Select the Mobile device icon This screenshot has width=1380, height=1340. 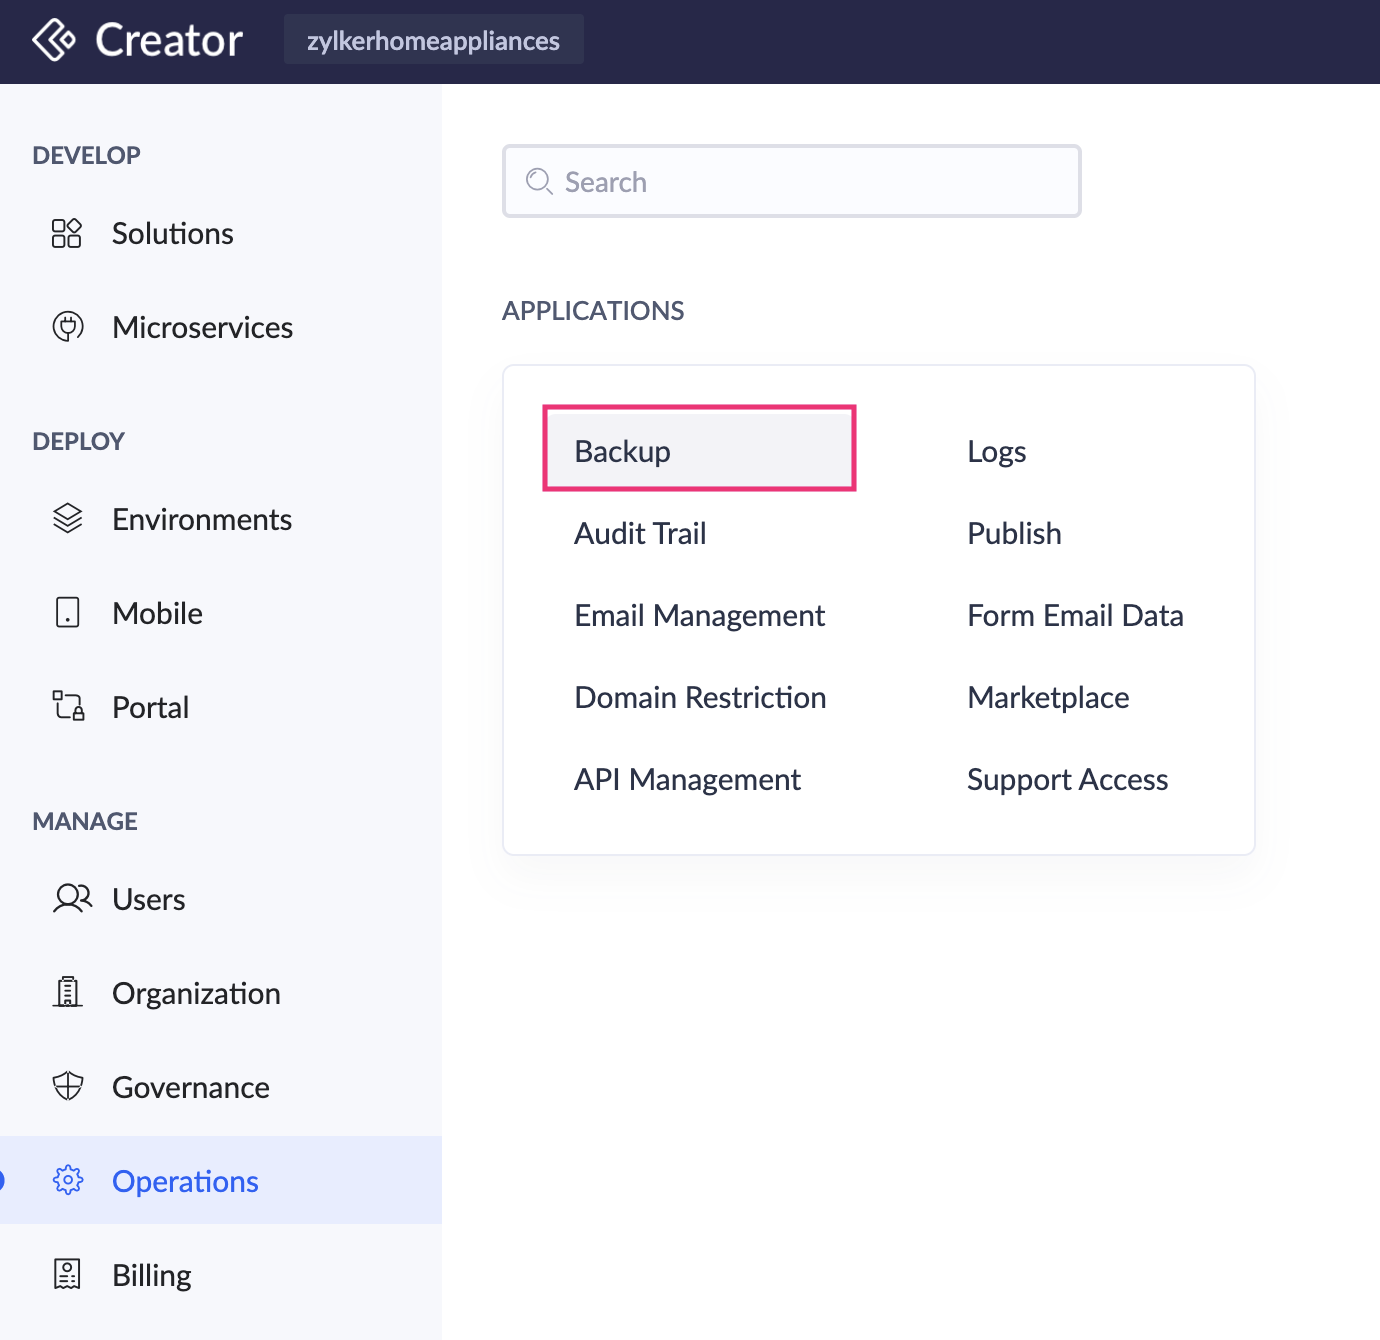coord(67,612)
